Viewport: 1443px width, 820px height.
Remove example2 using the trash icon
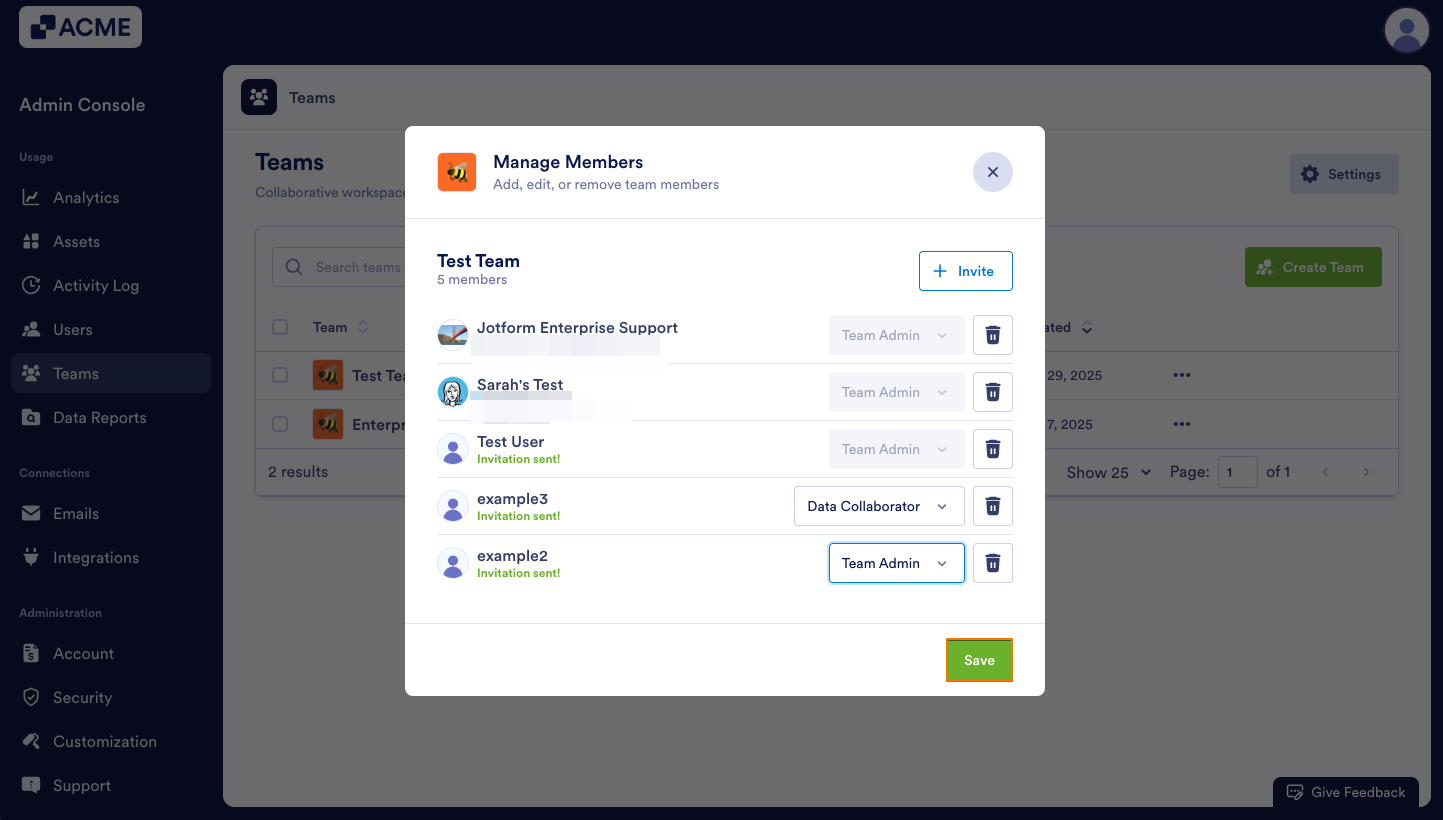point(992,563)
